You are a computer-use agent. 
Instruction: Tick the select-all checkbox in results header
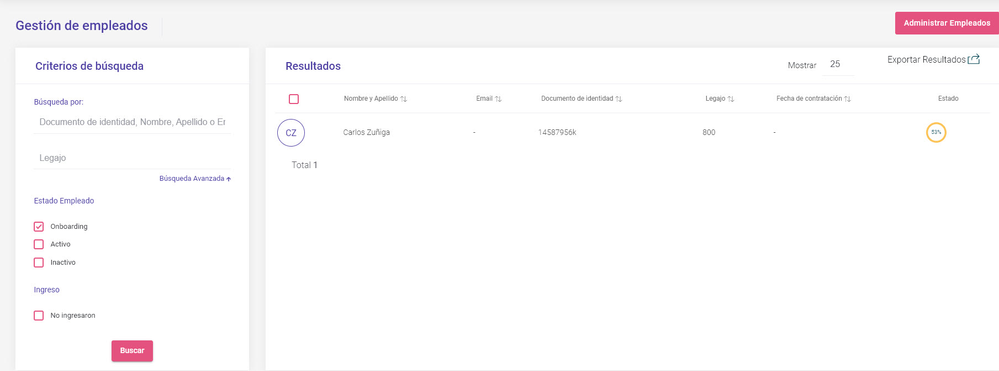pos(294,99)
